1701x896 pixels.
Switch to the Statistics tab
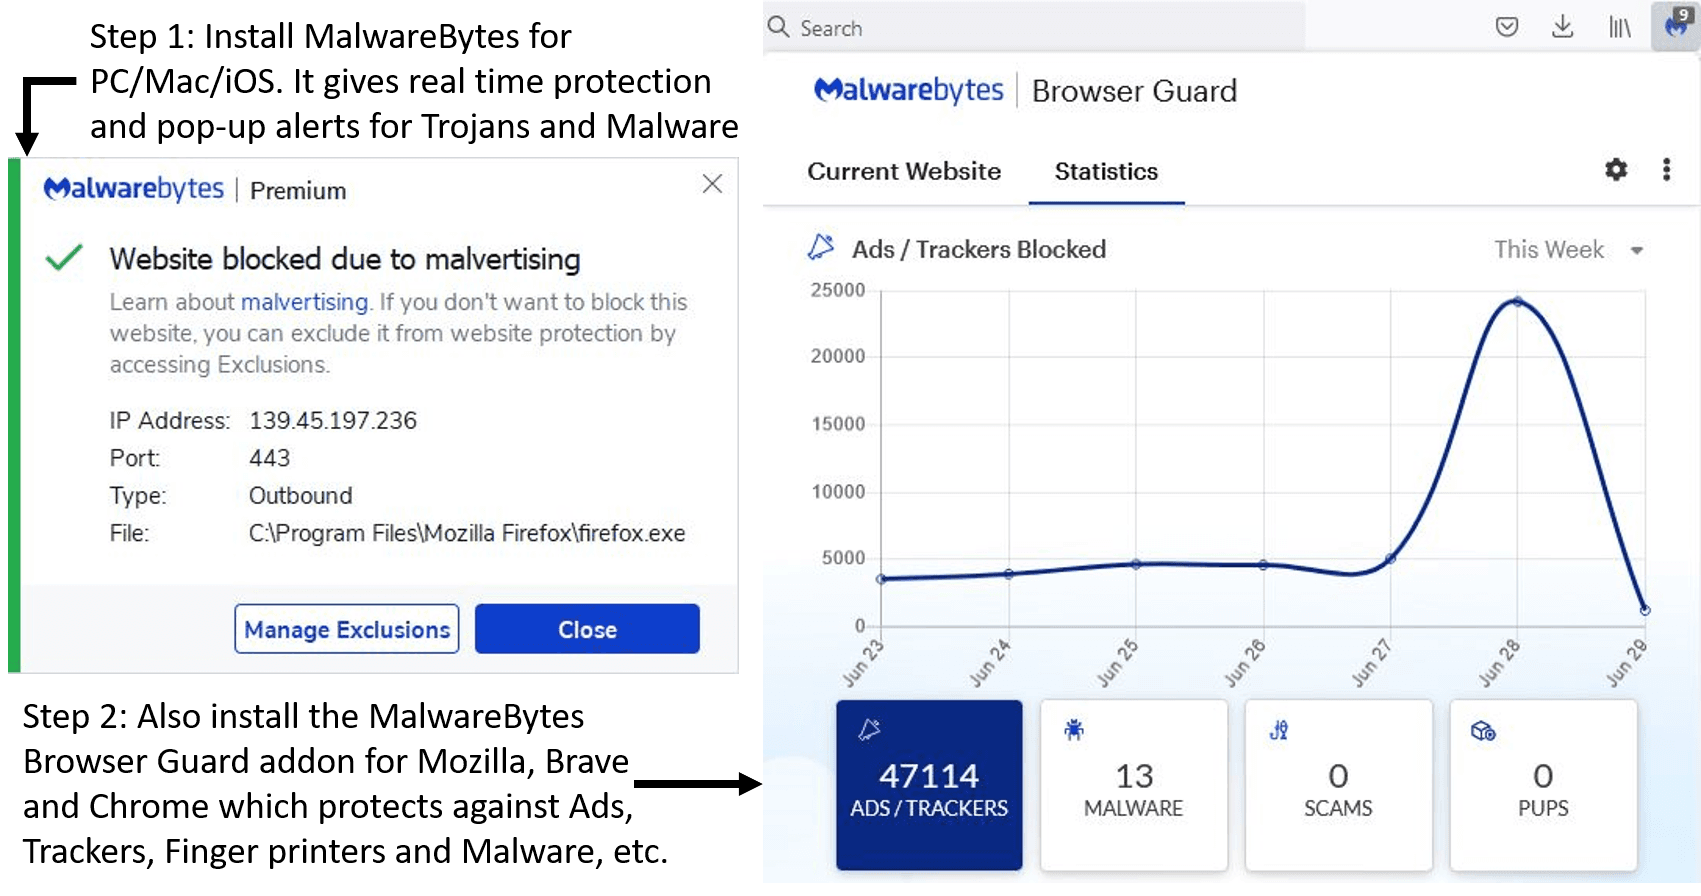click(x=1106, y=172)
